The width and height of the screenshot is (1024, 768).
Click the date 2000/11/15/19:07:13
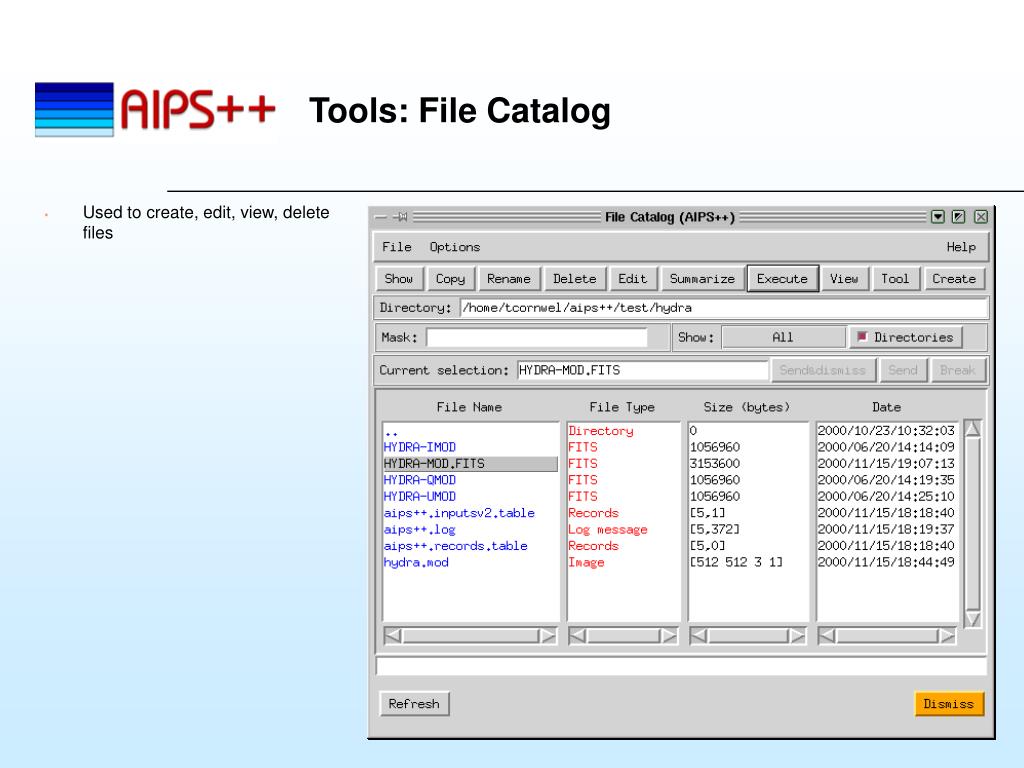886,464
